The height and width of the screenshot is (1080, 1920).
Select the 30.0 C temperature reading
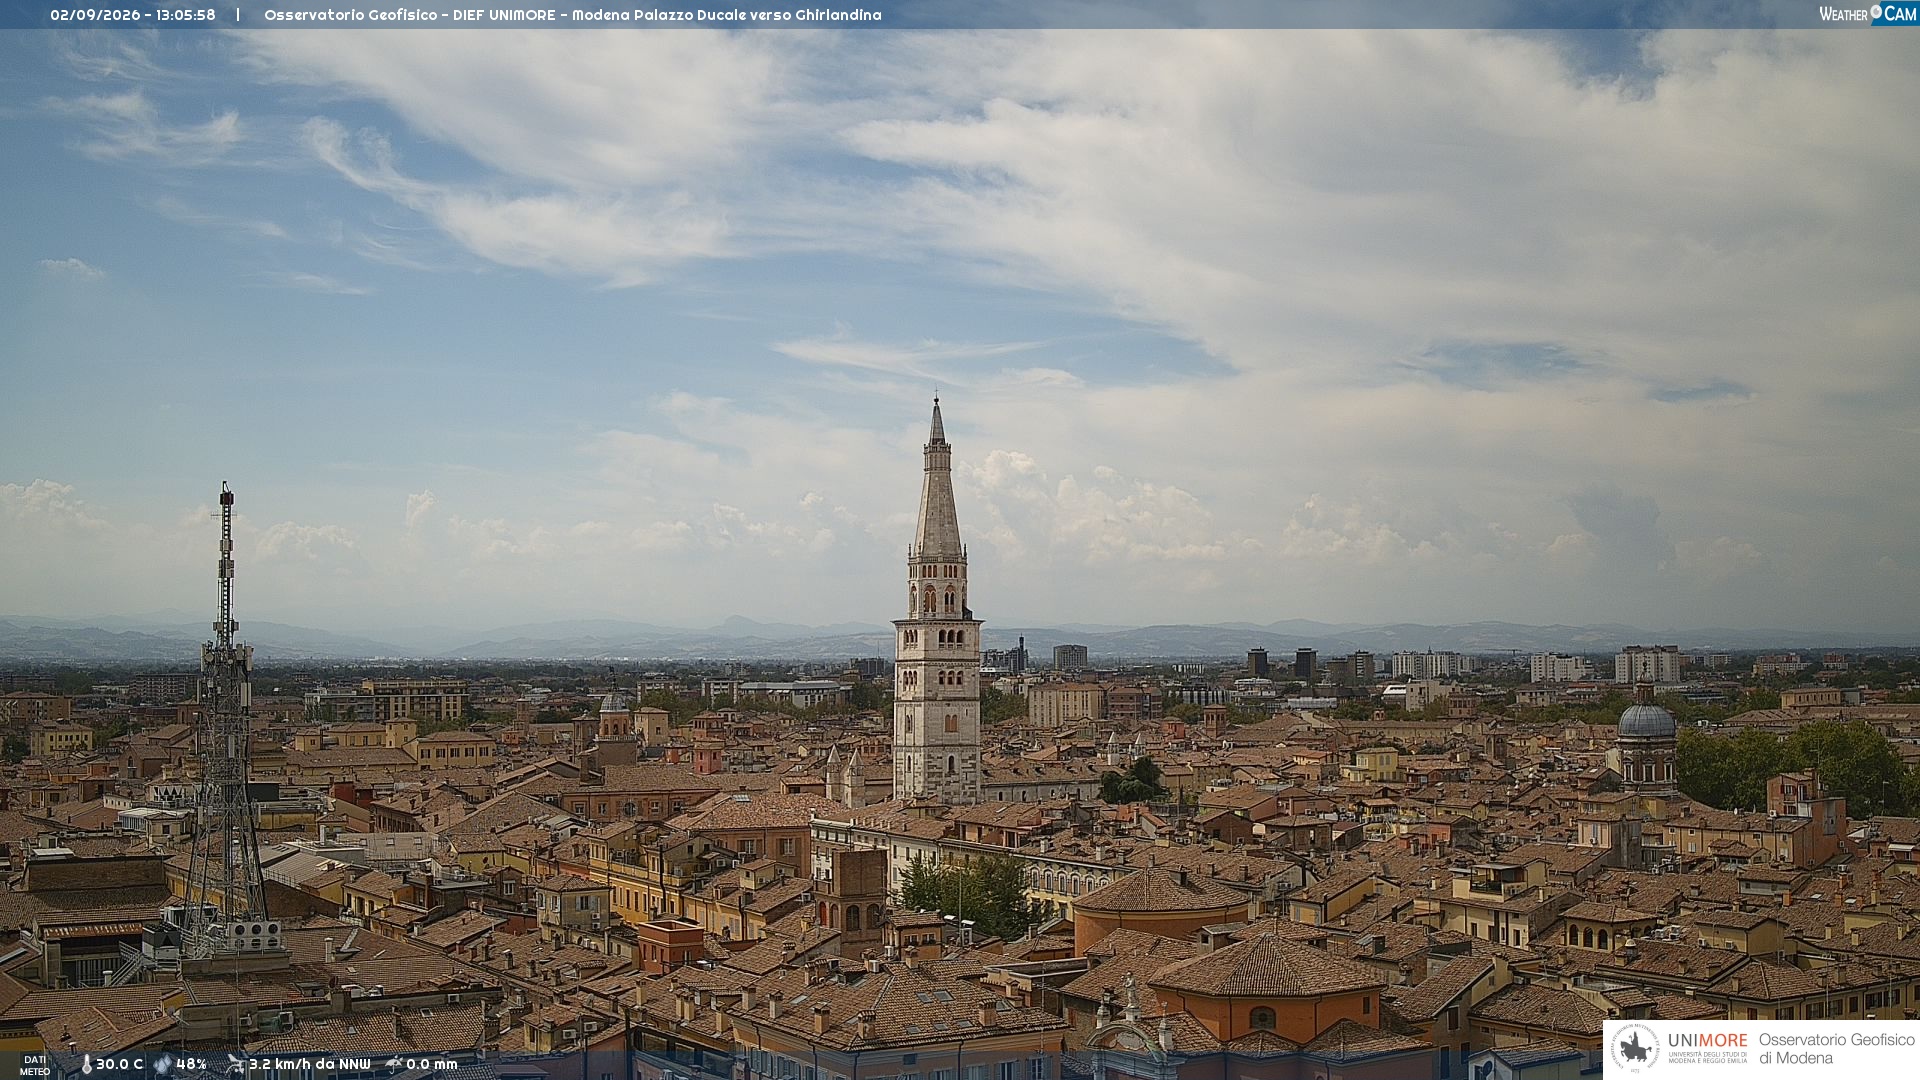[119, 1065]
